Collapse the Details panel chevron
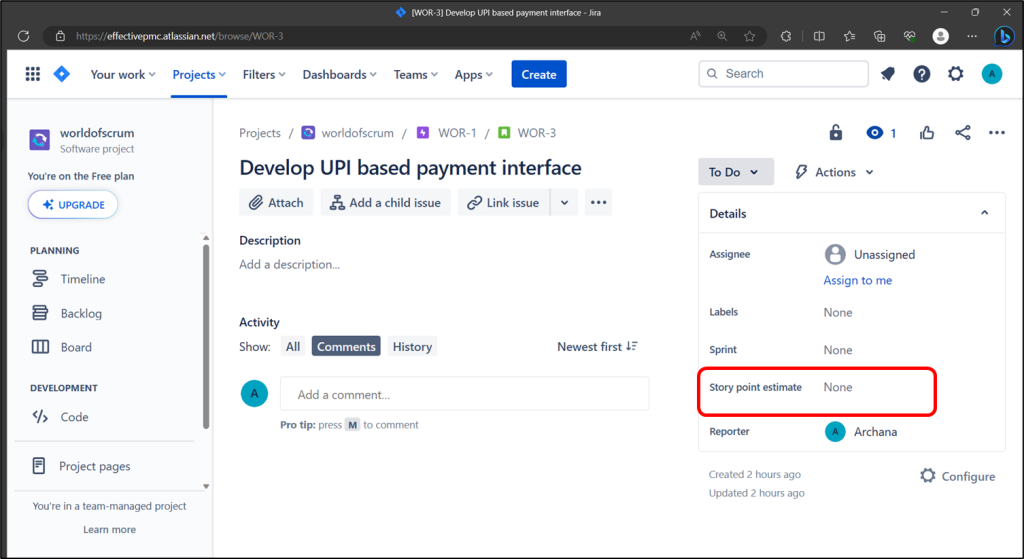 [x=984, y=213]
